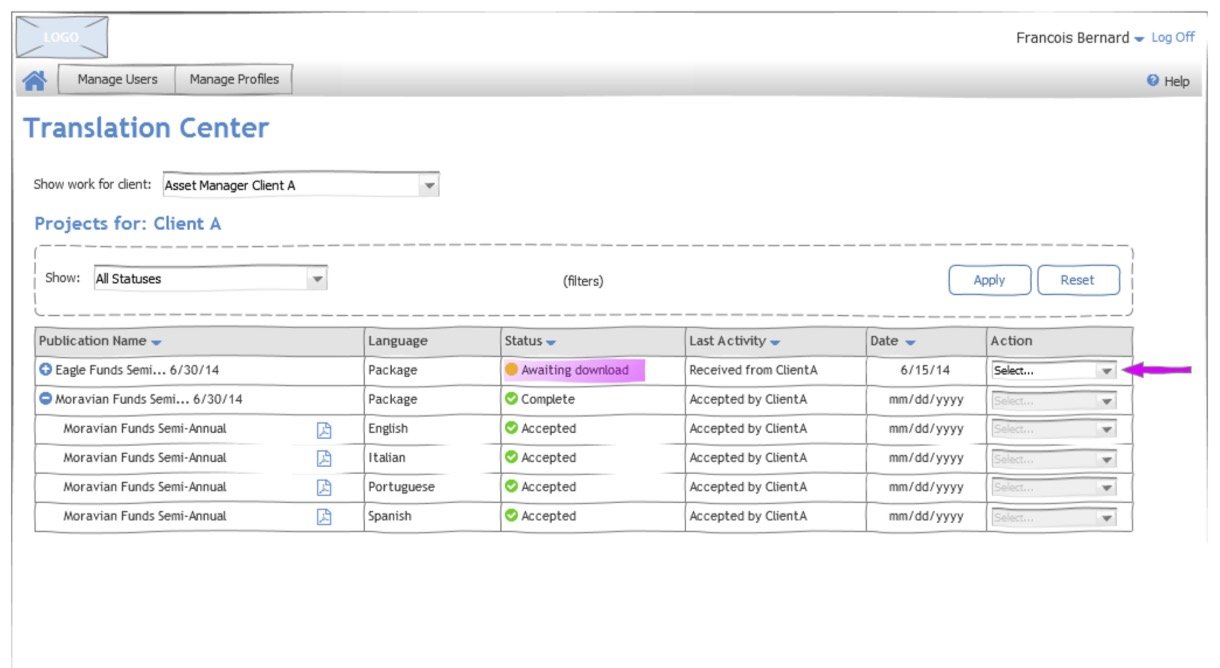This screenshot has width=1220, height=668.
Task: Click the LOGO placeholder image
Action: coord(61,38)
